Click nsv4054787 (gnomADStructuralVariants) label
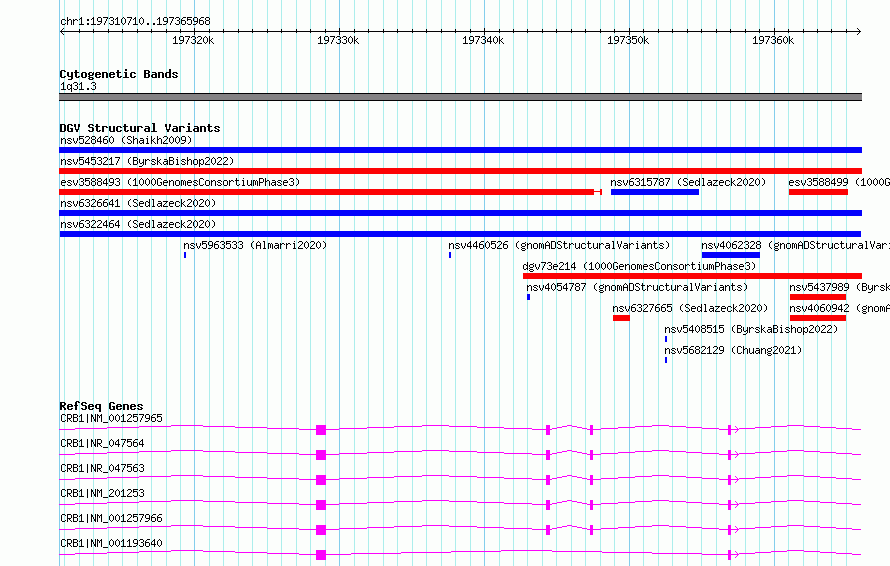This screenshot has height=566, width=890. coord(637,287)
